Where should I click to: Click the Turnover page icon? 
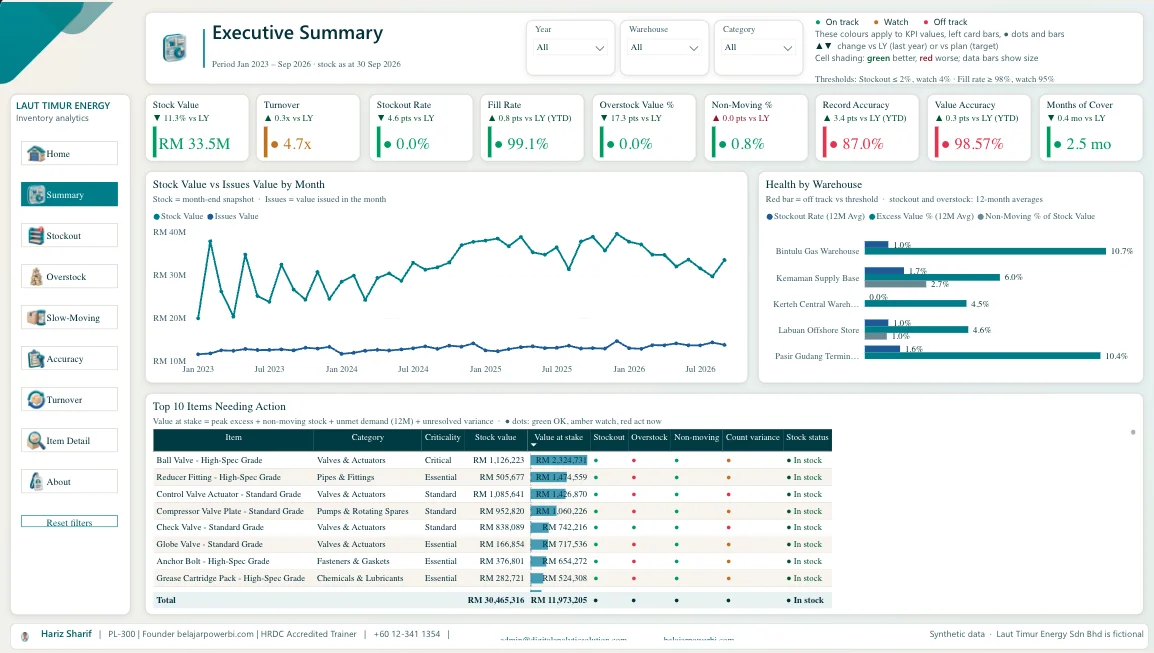coord(35,400)
